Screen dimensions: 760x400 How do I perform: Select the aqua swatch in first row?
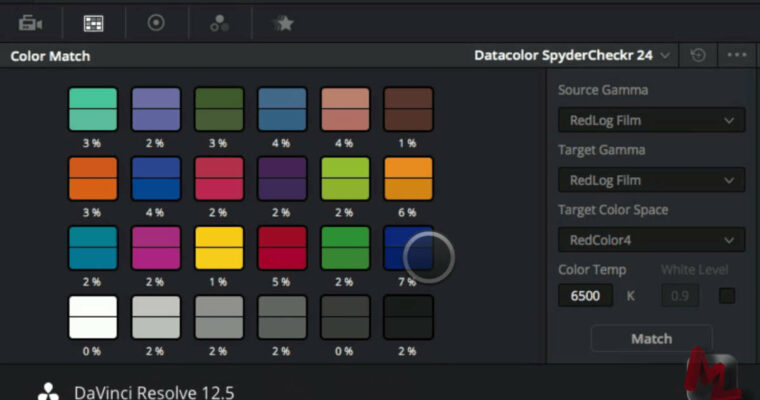93,109
